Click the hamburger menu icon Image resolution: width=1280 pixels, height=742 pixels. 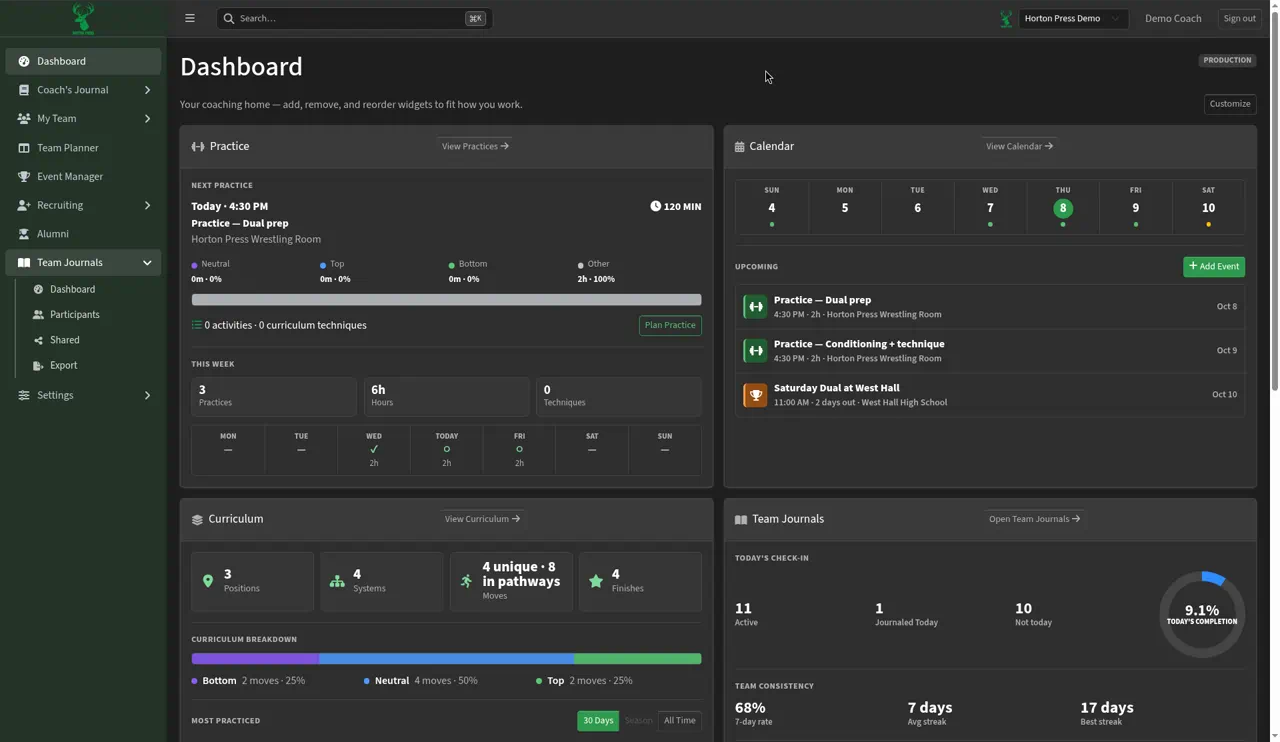tap(190, 18)
